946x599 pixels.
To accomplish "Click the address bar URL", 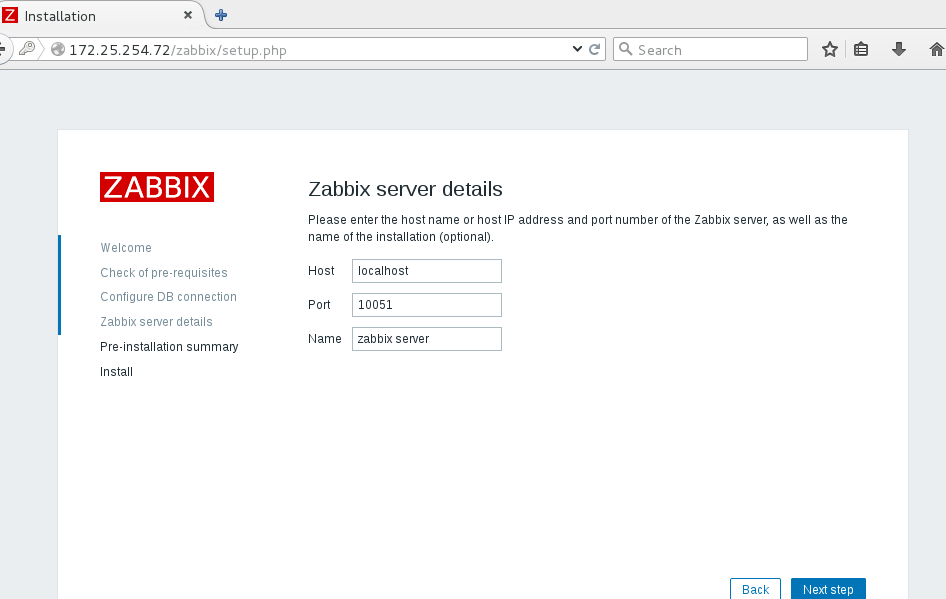I will [x=178, y=50].
